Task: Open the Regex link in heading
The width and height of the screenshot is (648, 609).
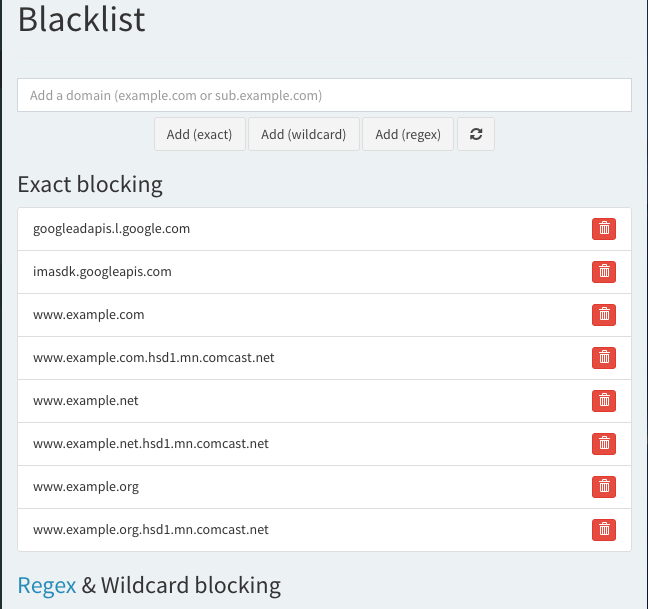Action: tap(47, 585)
